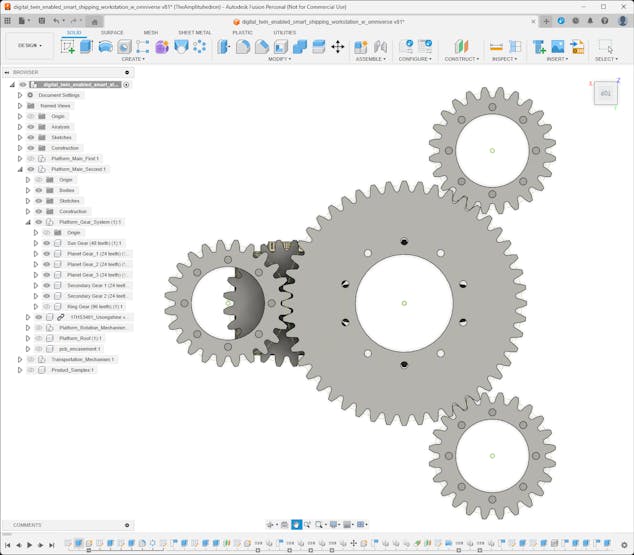634x555 pixels.
Task: Open the MODIFY menu dropdown label
Action: pos(280,59)
